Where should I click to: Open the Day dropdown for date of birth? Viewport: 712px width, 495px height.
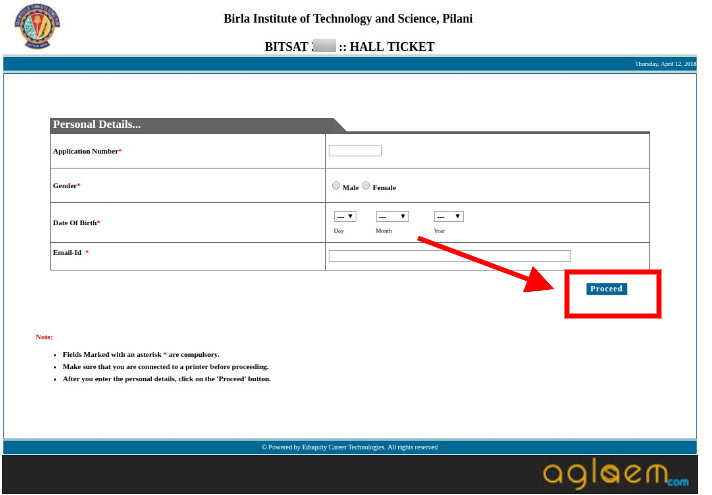(x=345, y=217)
